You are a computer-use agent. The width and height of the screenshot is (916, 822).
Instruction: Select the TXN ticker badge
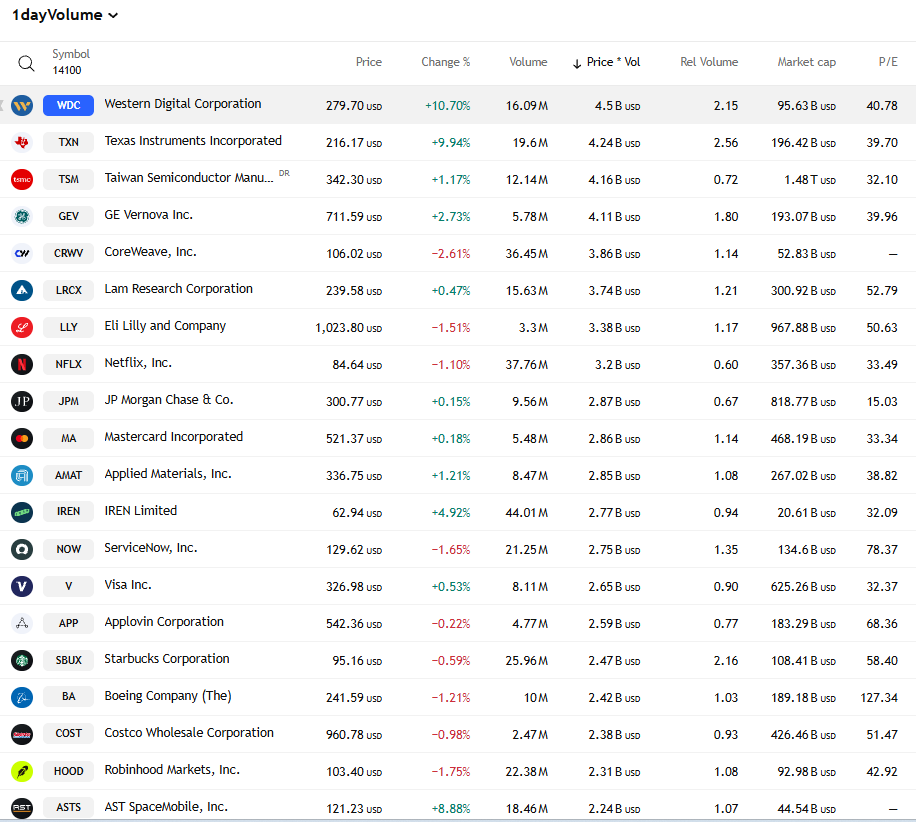[68, 142]
